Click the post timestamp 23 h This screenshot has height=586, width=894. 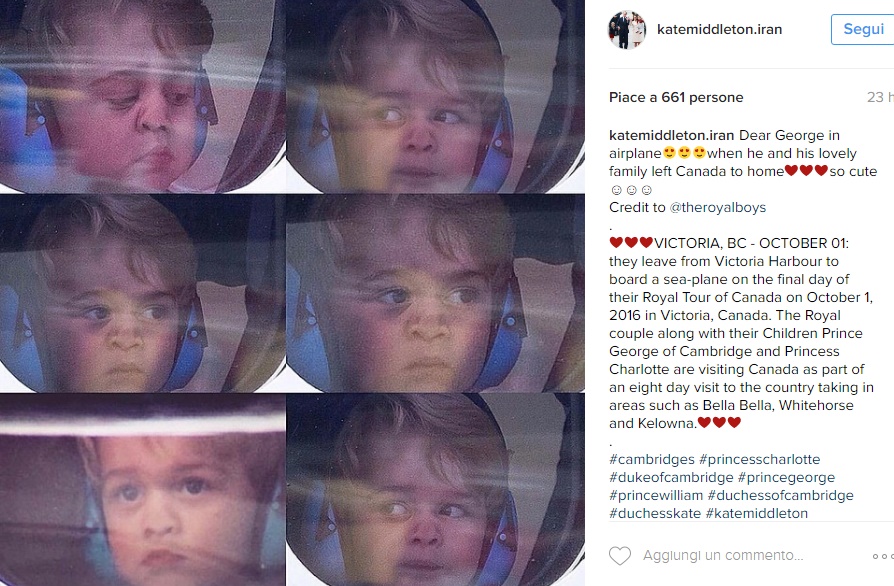880,97
